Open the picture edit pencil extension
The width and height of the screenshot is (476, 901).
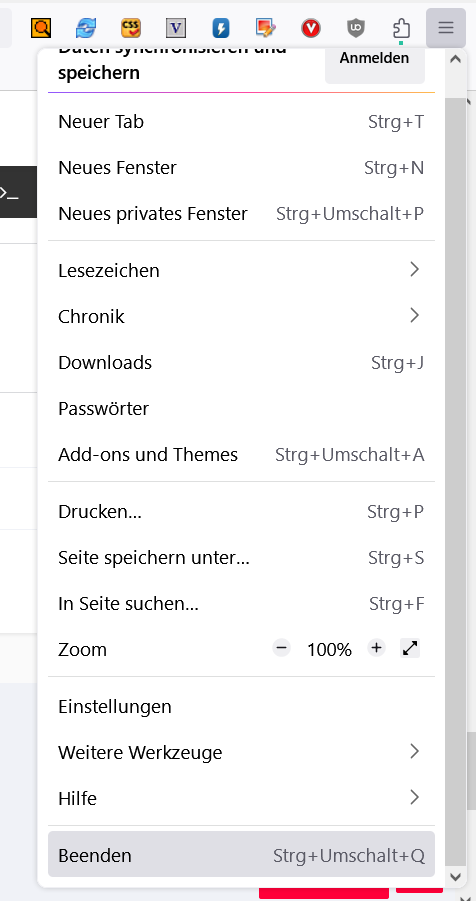coord(266,28)
